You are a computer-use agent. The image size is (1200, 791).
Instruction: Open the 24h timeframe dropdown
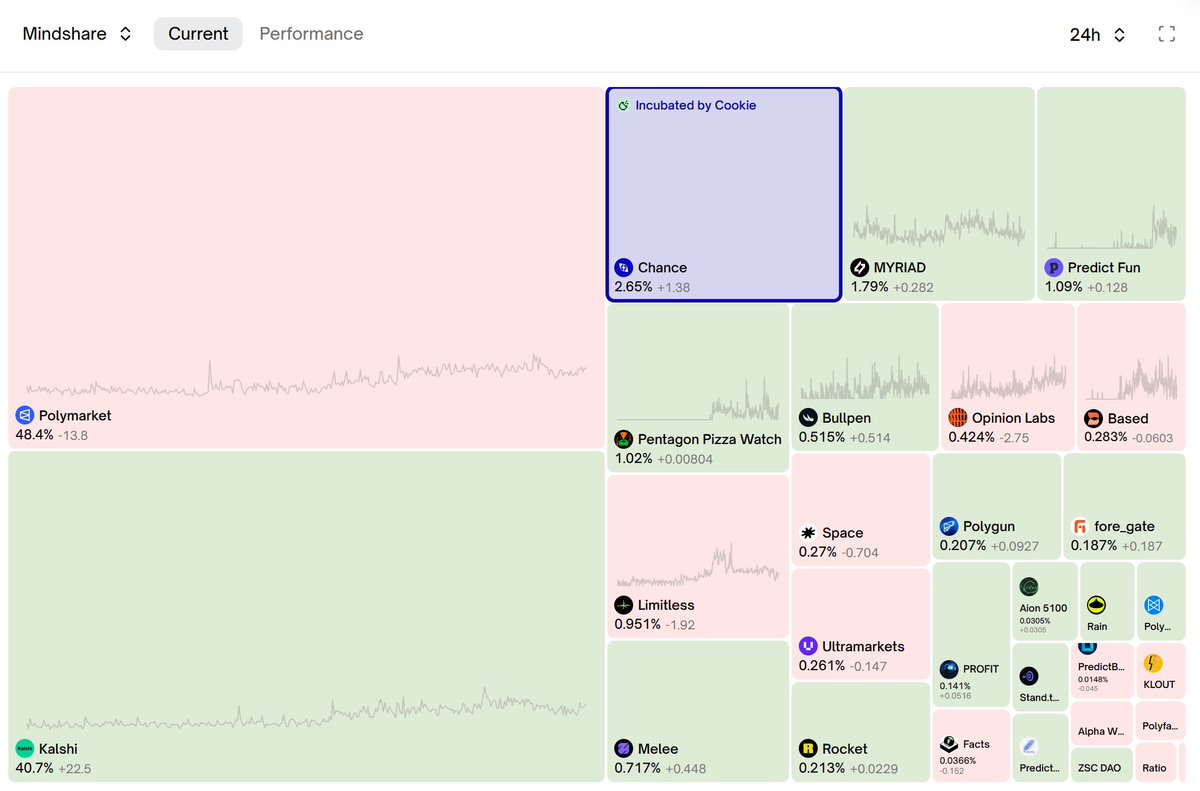click(1097, 34)
